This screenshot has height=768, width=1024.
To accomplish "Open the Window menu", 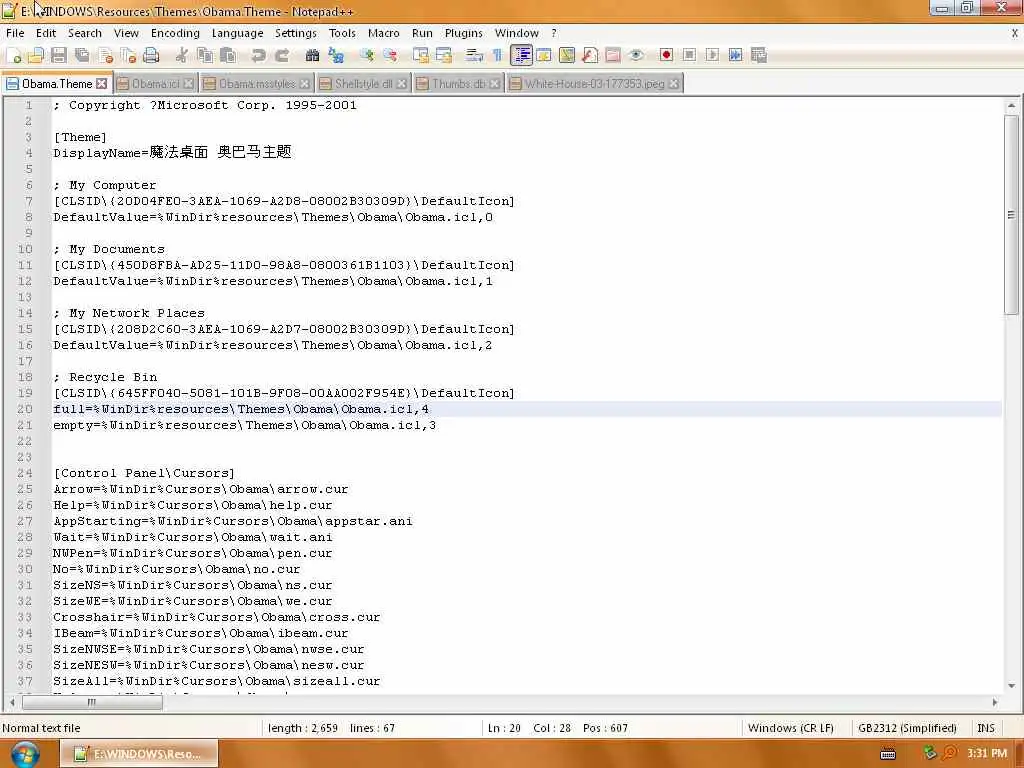I will click(517, 33).
